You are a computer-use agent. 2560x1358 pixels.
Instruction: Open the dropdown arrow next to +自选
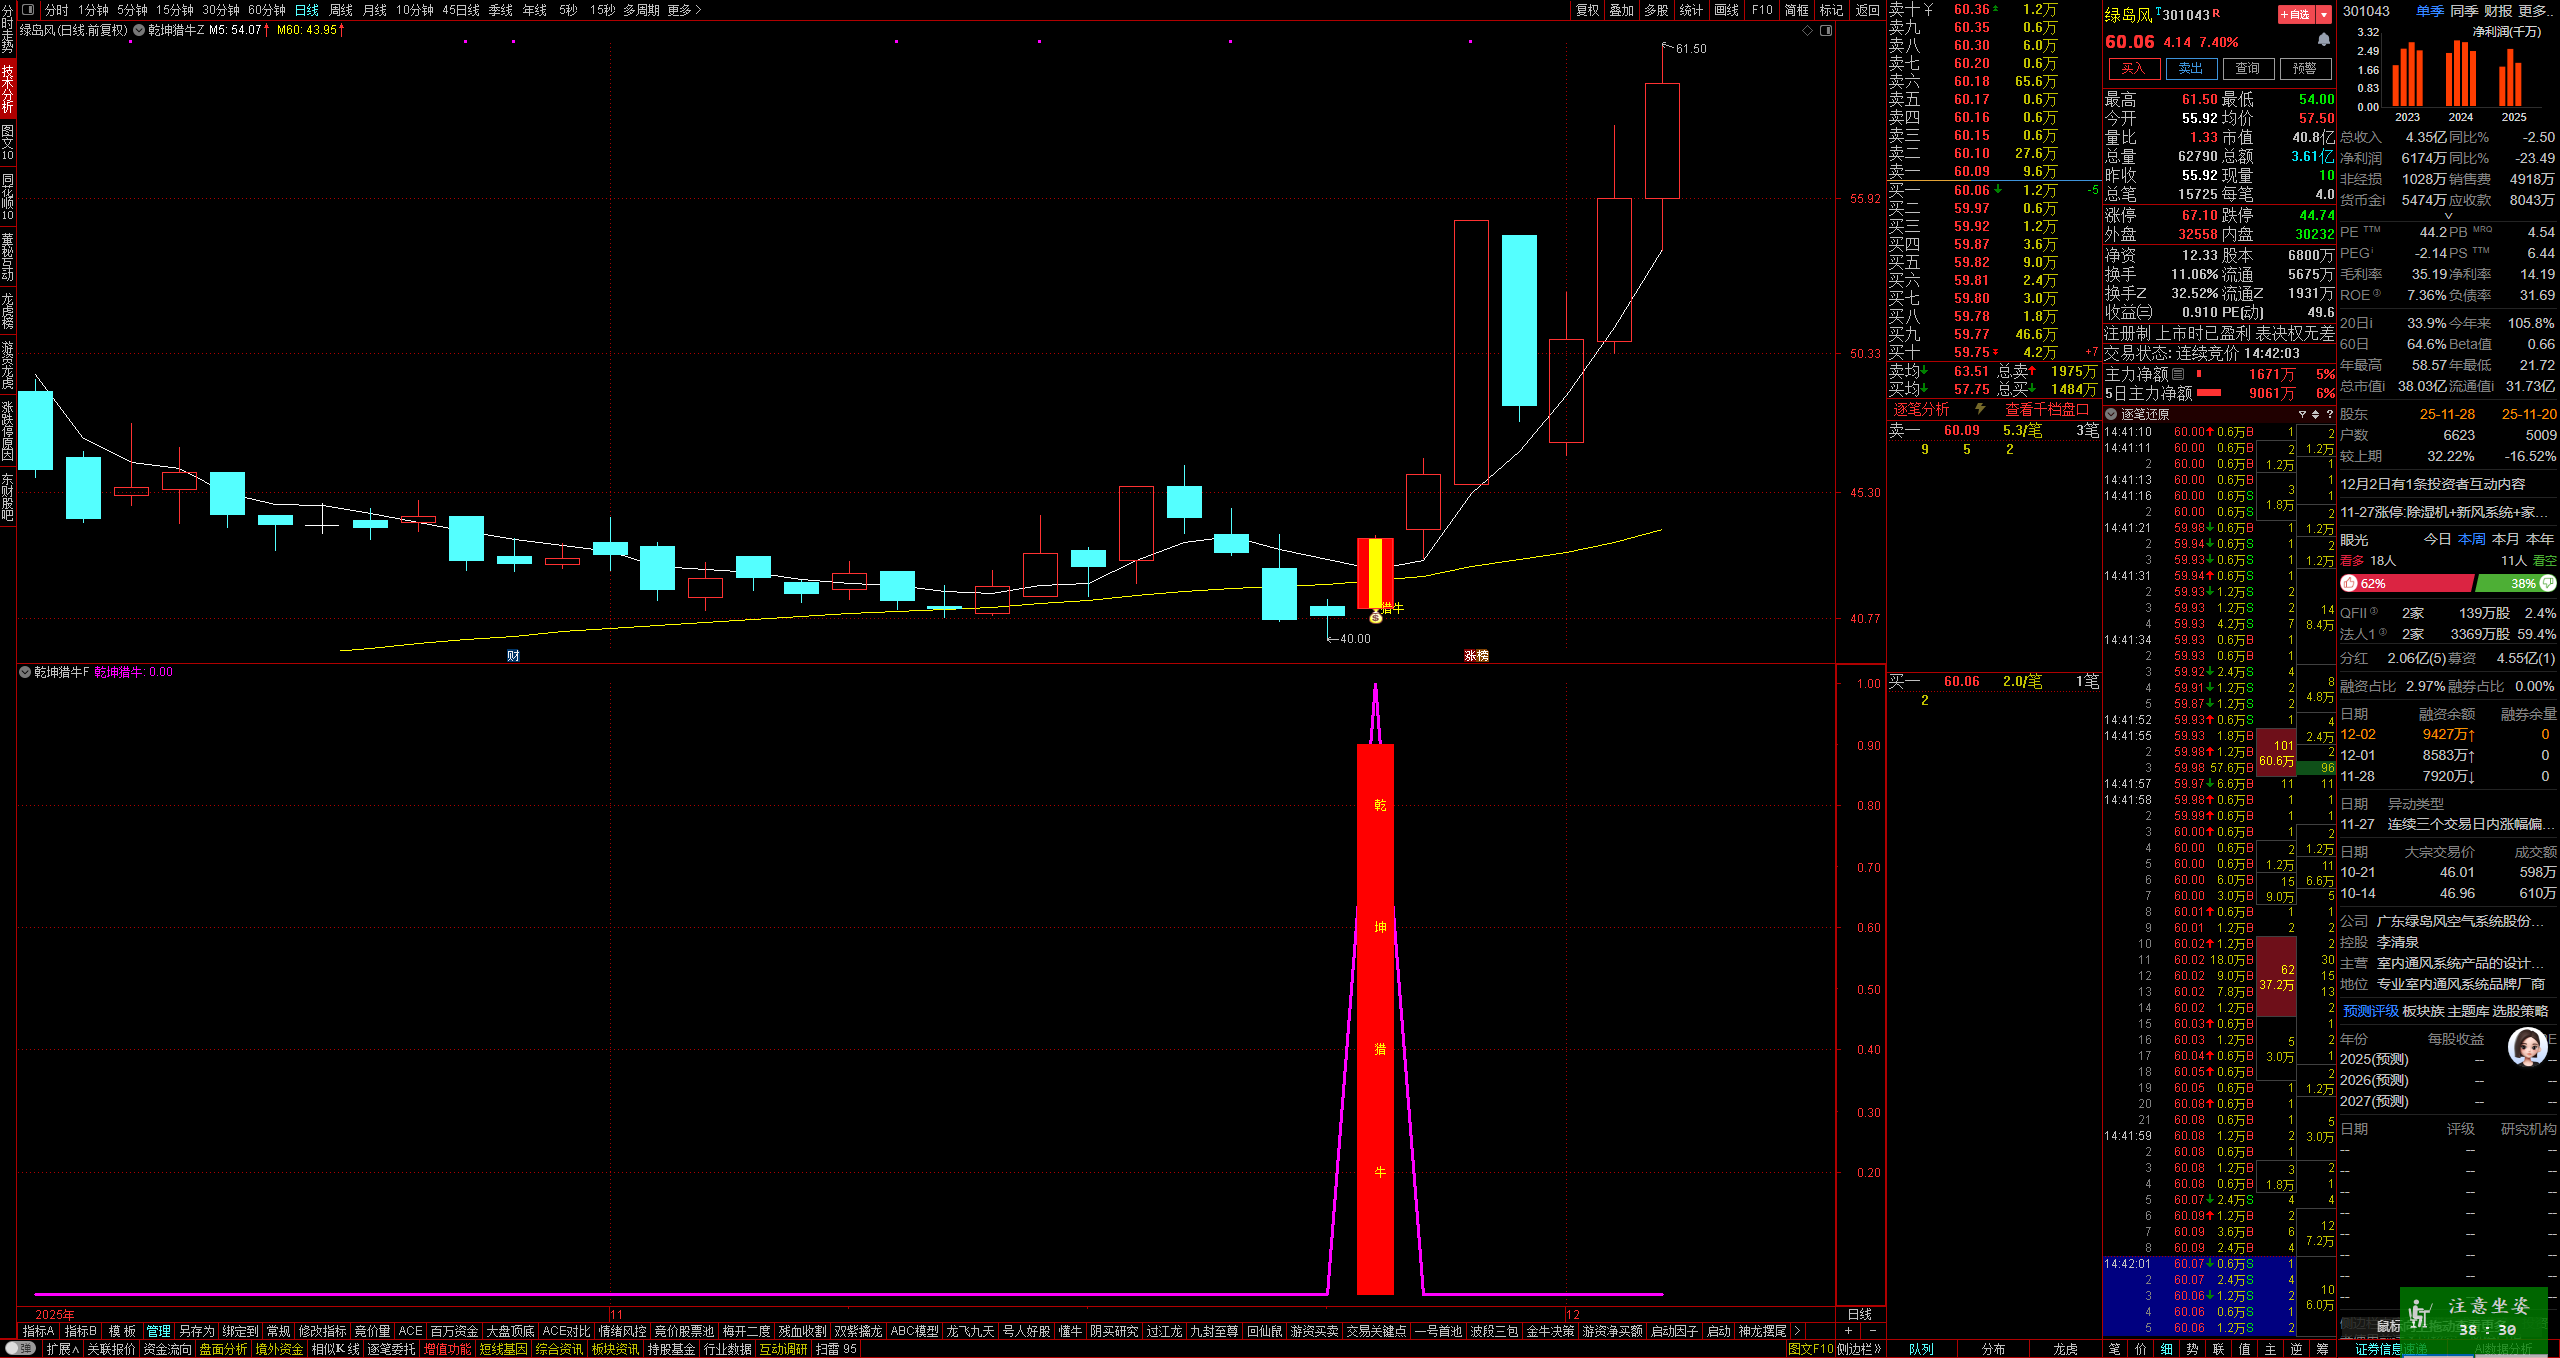click(2324, 14)
